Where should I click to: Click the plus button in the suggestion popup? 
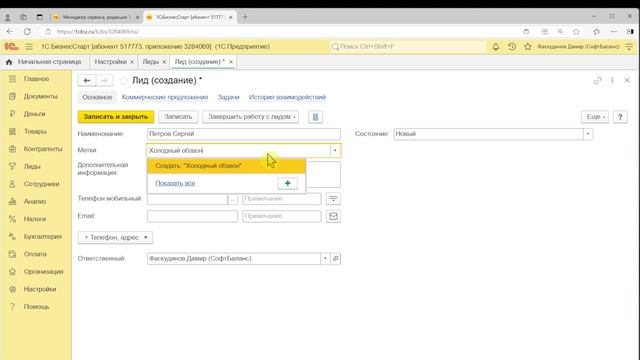tap(287, 183)
